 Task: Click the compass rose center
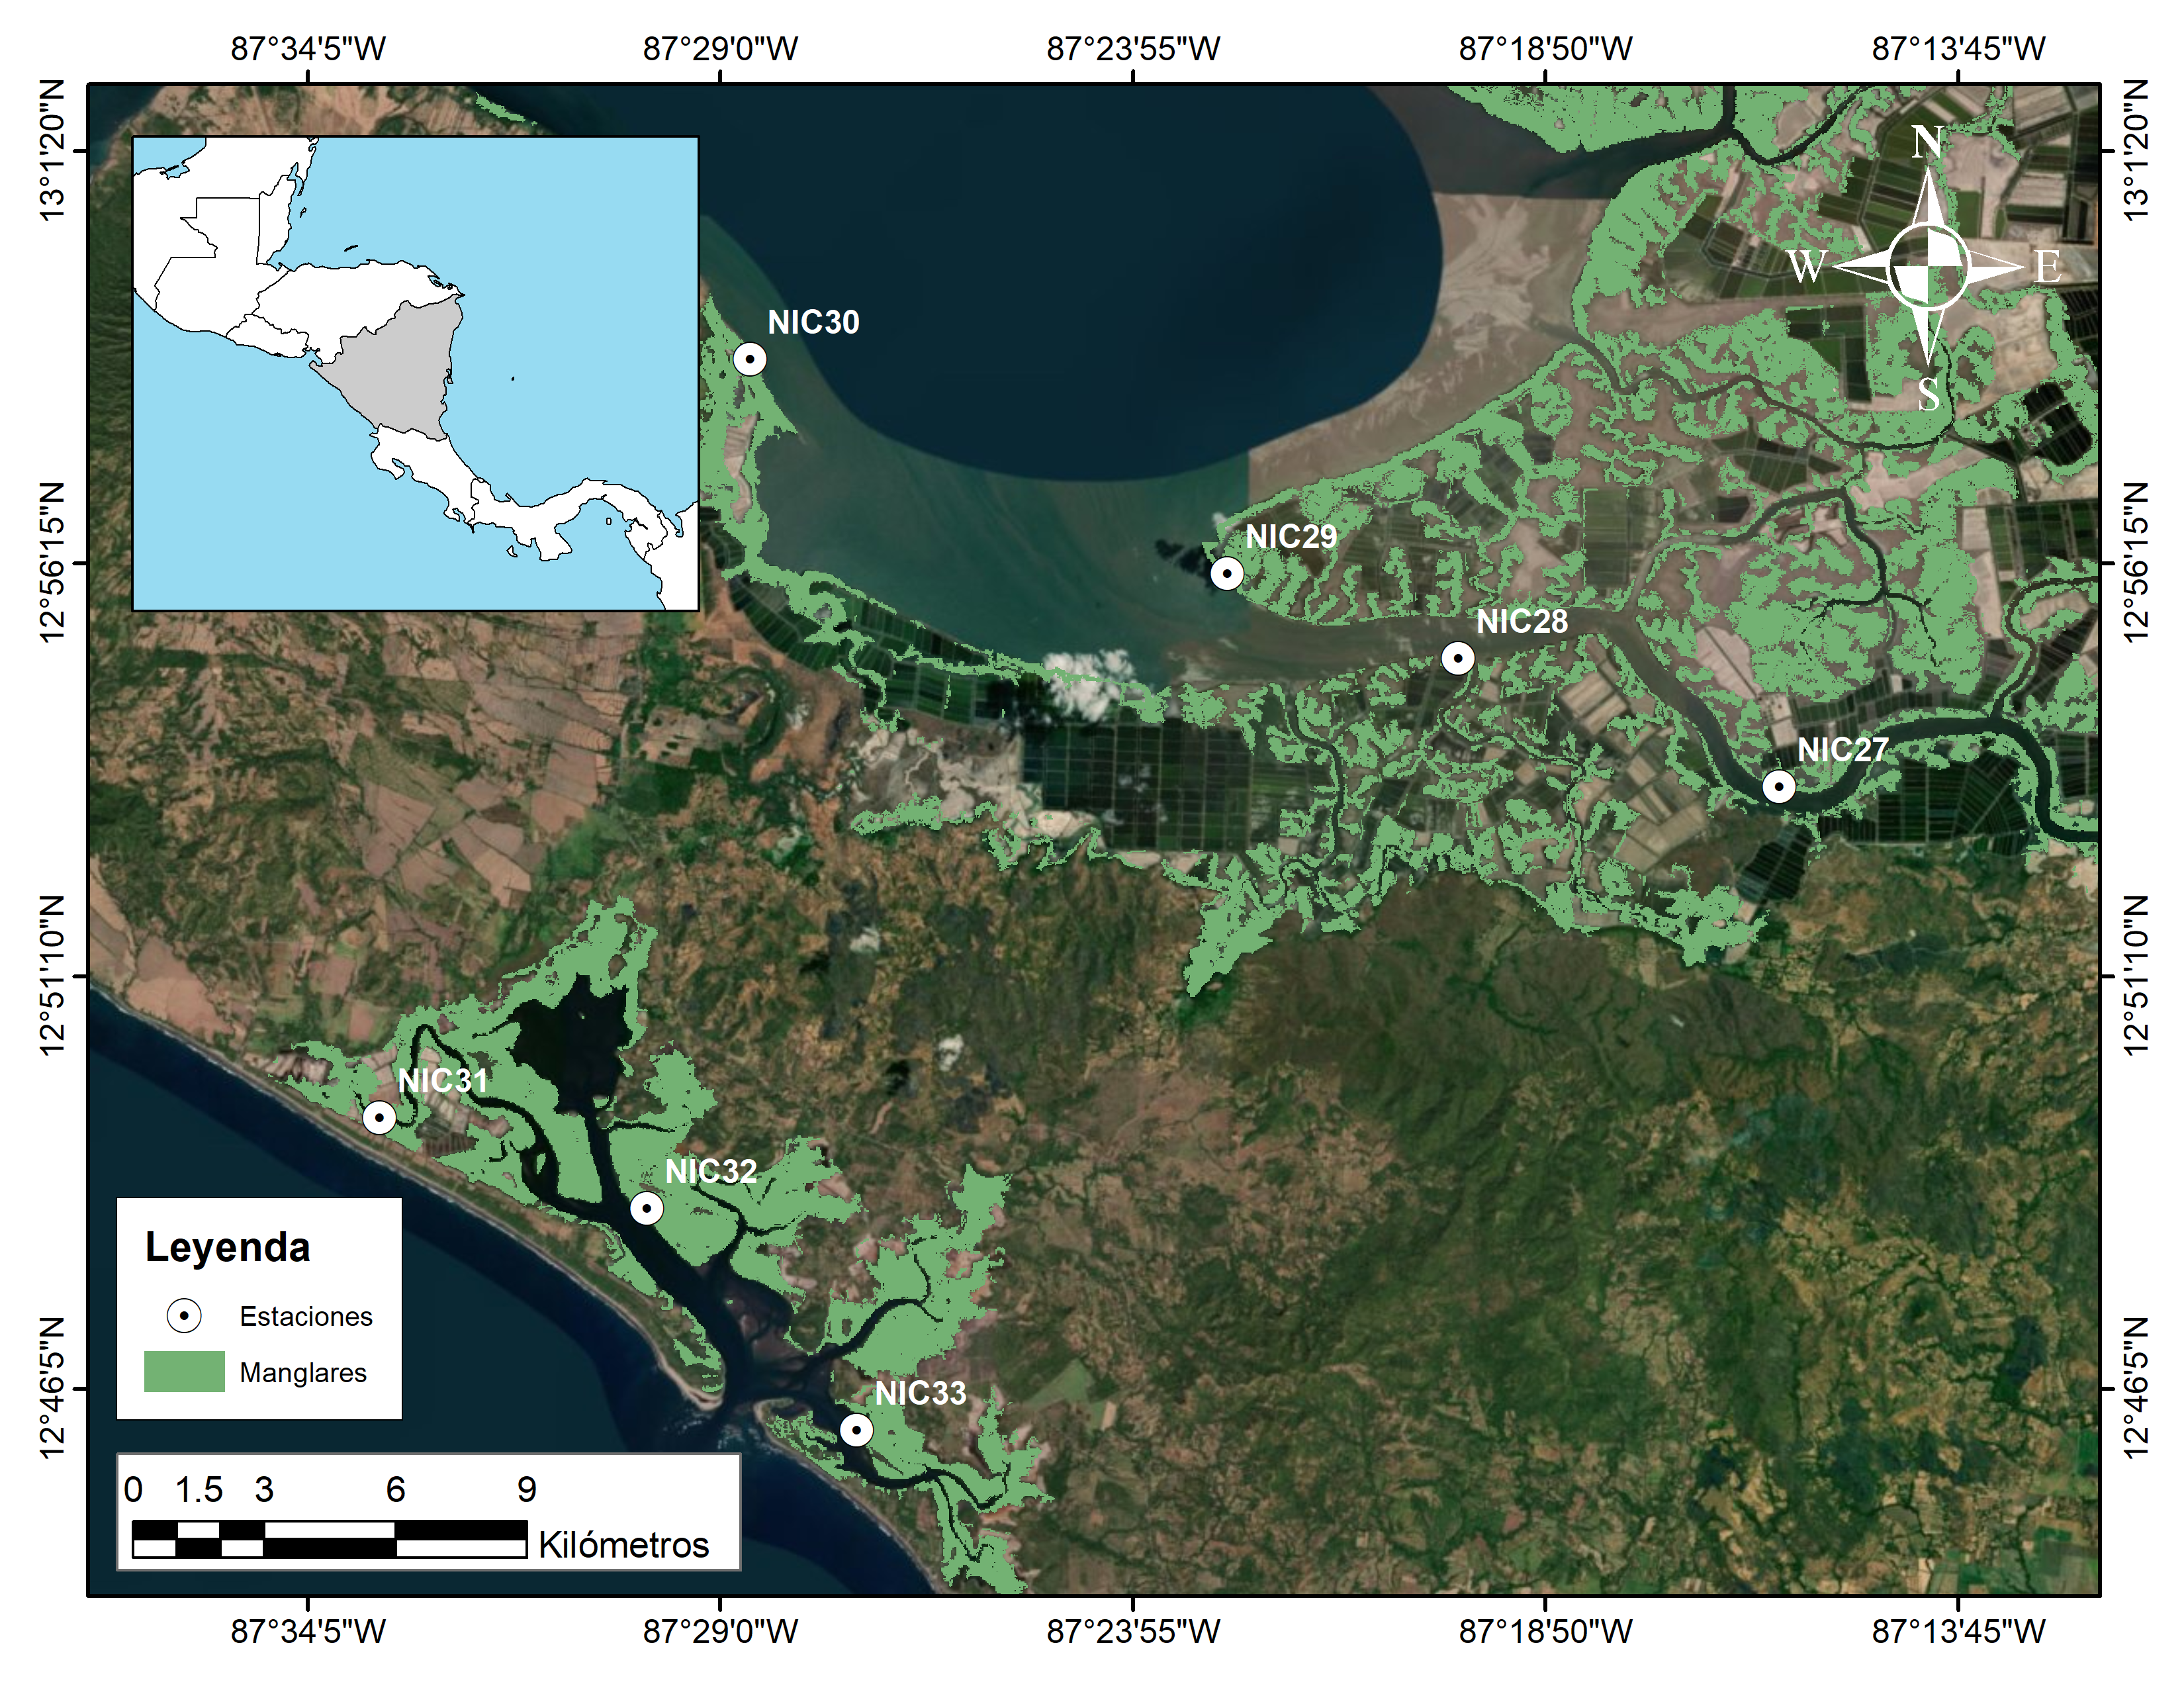pyautogui.click(x=1928, y=267)
